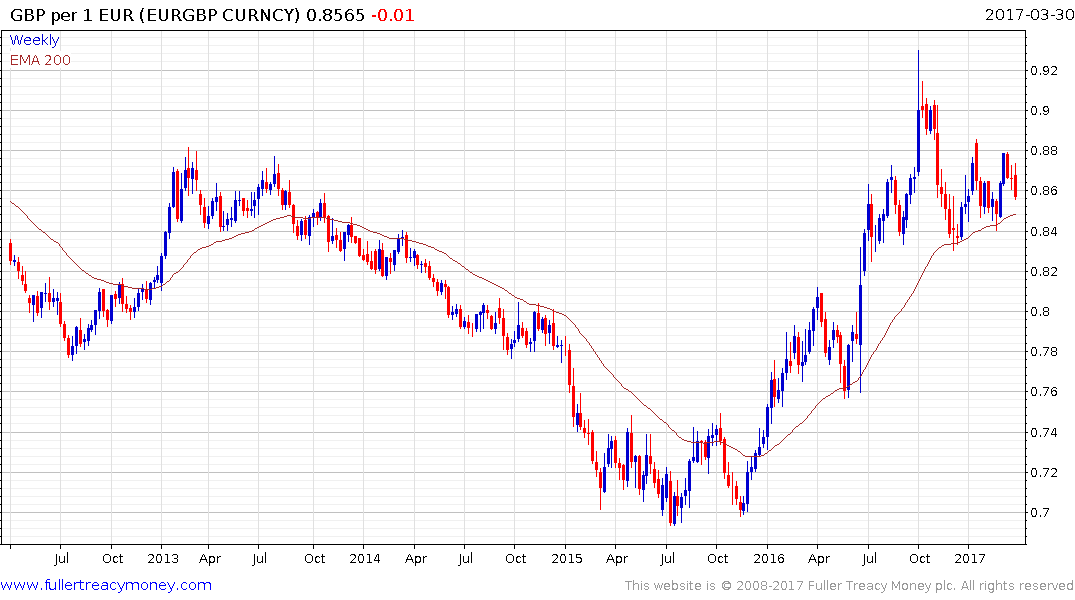Click the Fuller Treacy Money copyright notice
Image resolution: width=1075 pixels, height=600 pixels.
(849, 586)
